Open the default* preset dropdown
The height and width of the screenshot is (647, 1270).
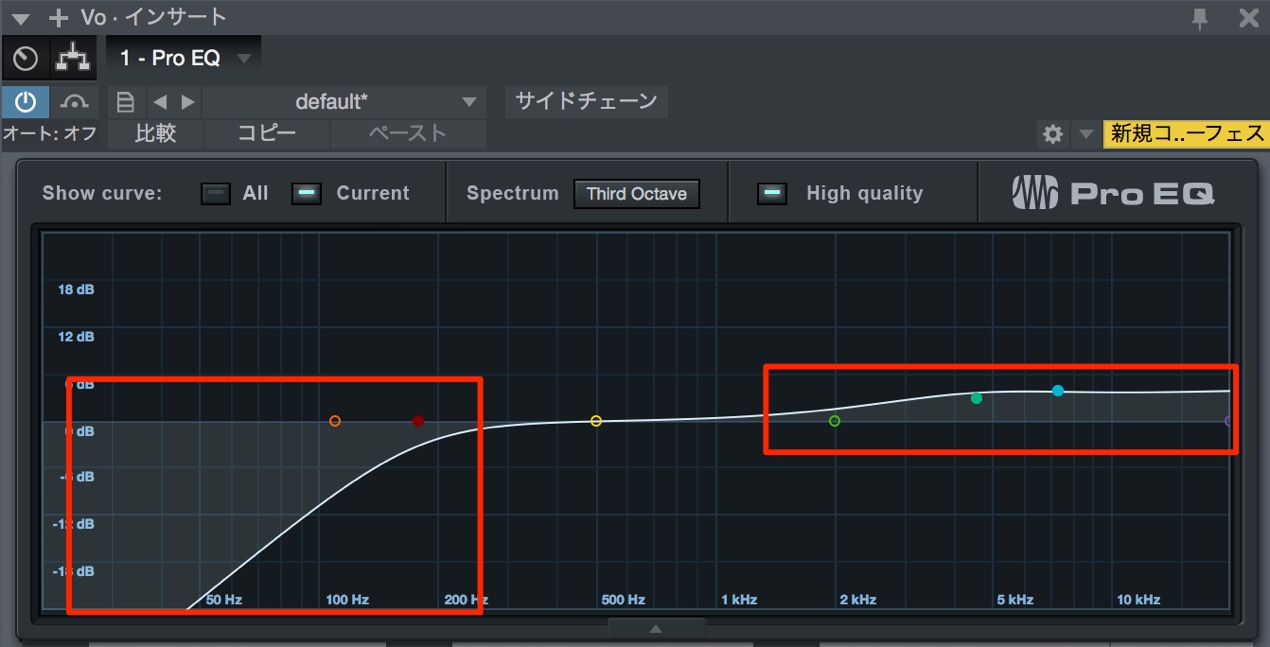click(x=343, y=102)
